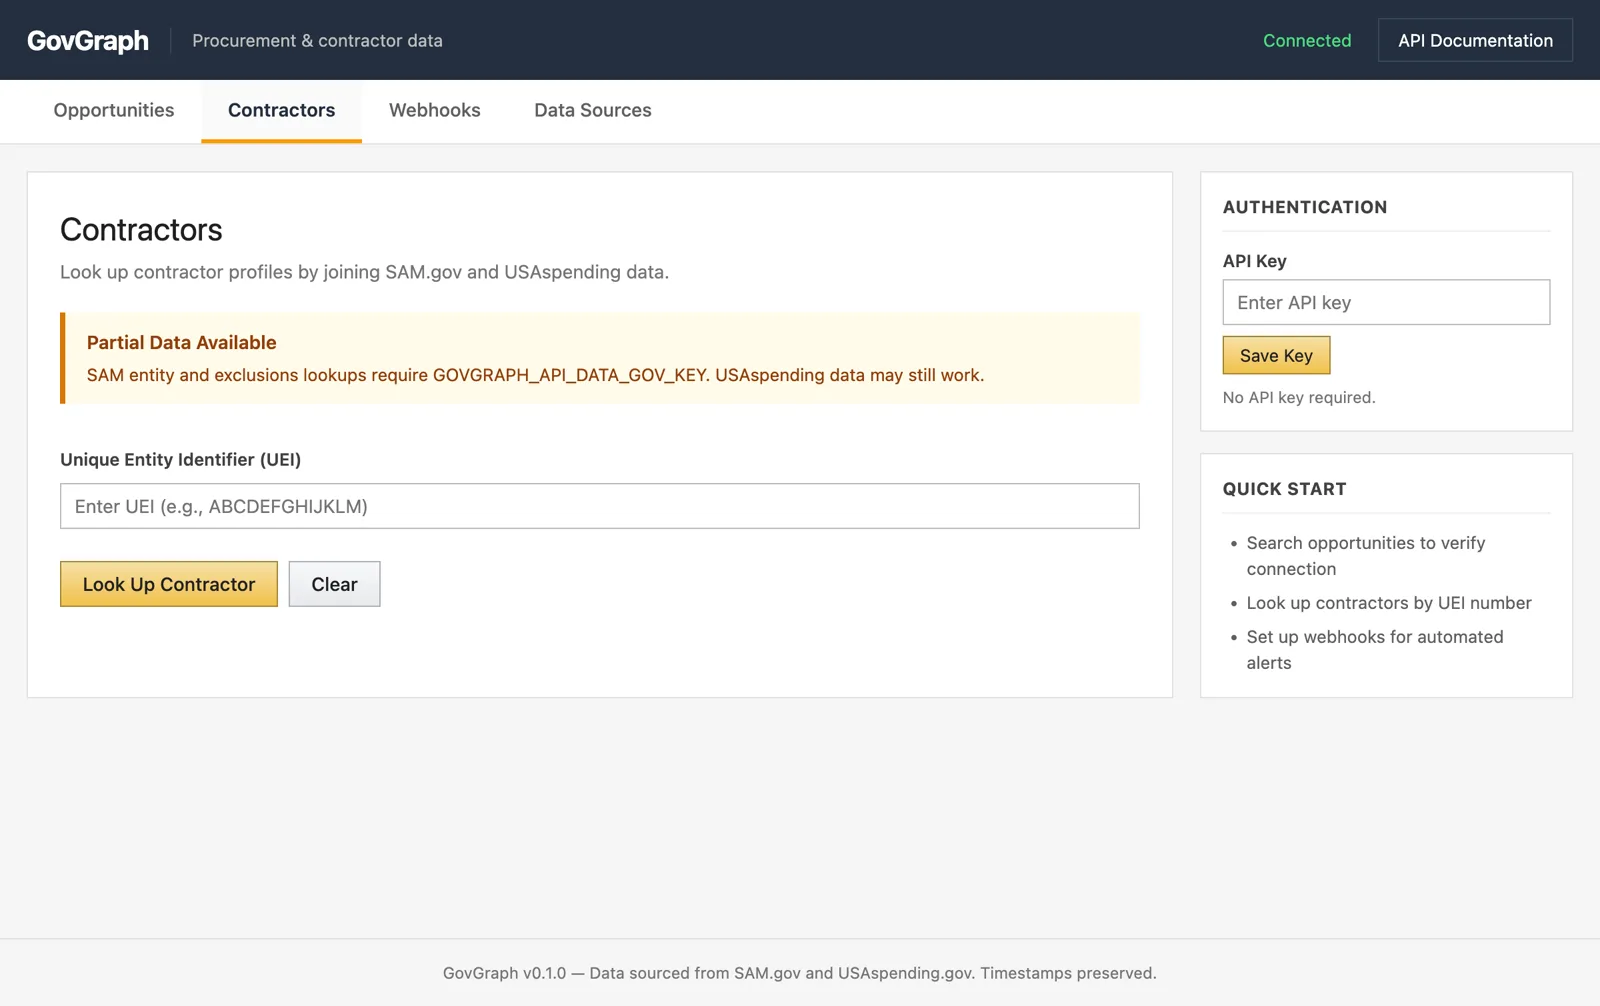Switch to the Opportunities tab
This screenshot has width=1600, height=1006.
click(114, 110)
